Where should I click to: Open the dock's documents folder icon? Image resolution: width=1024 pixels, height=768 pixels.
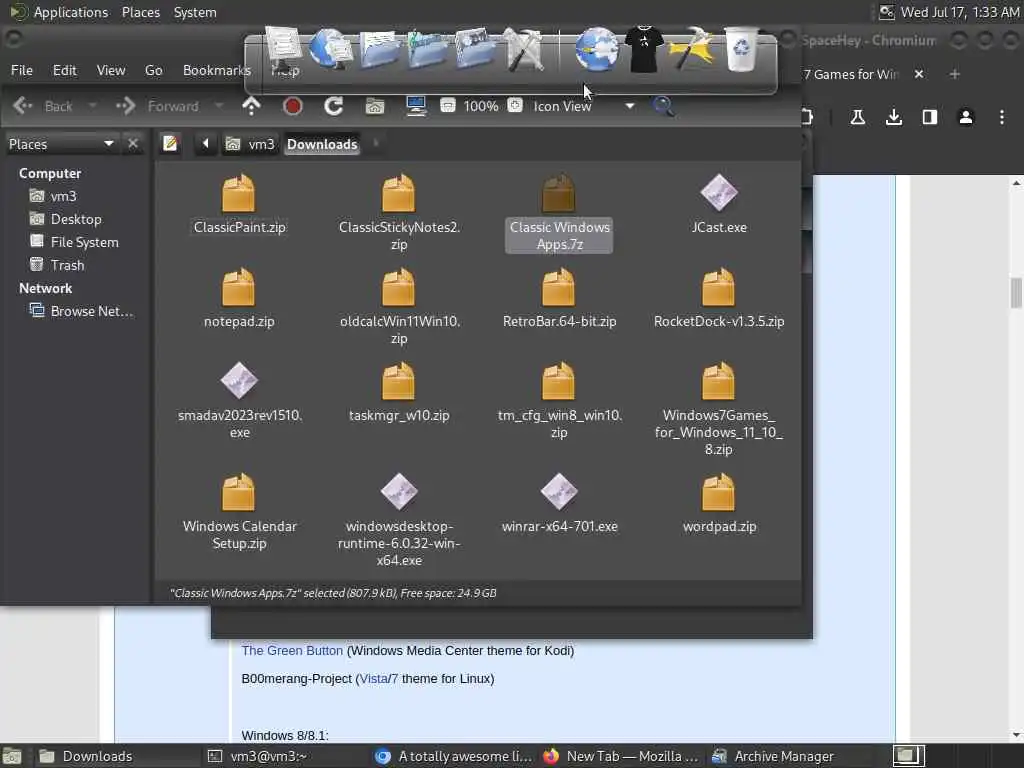tap(379, 49)
